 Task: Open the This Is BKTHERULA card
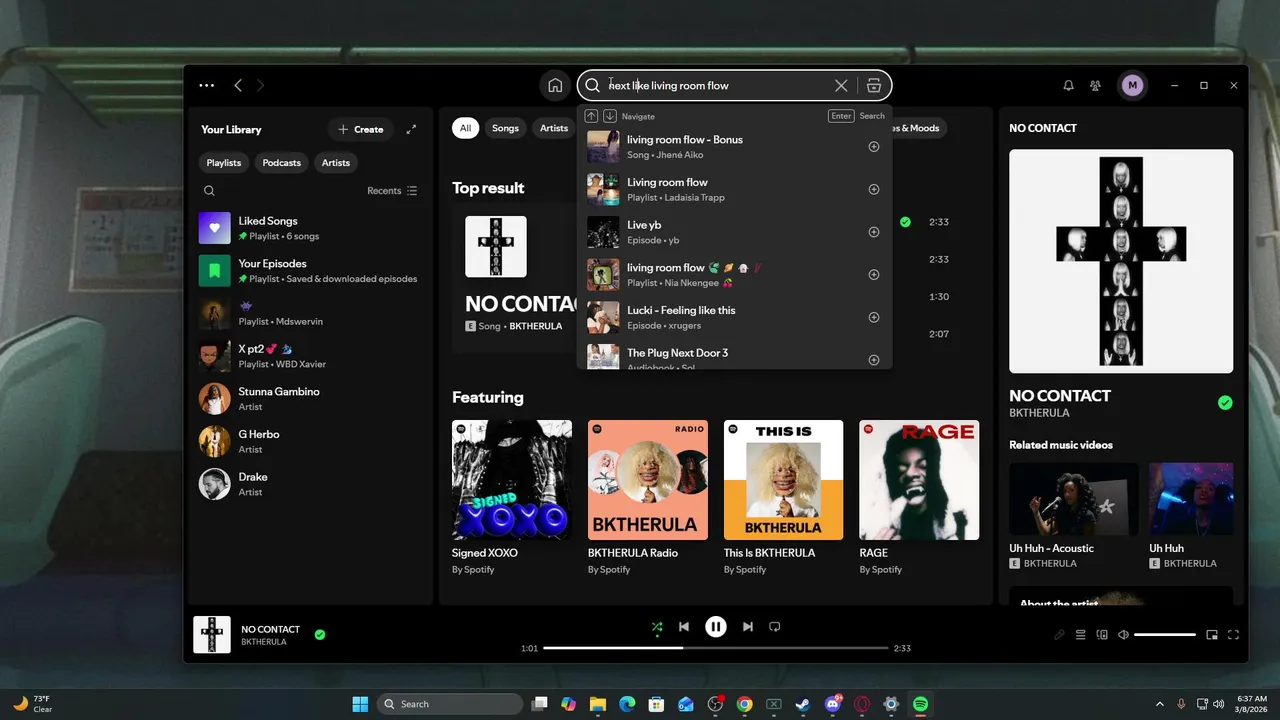coord(784,498)
